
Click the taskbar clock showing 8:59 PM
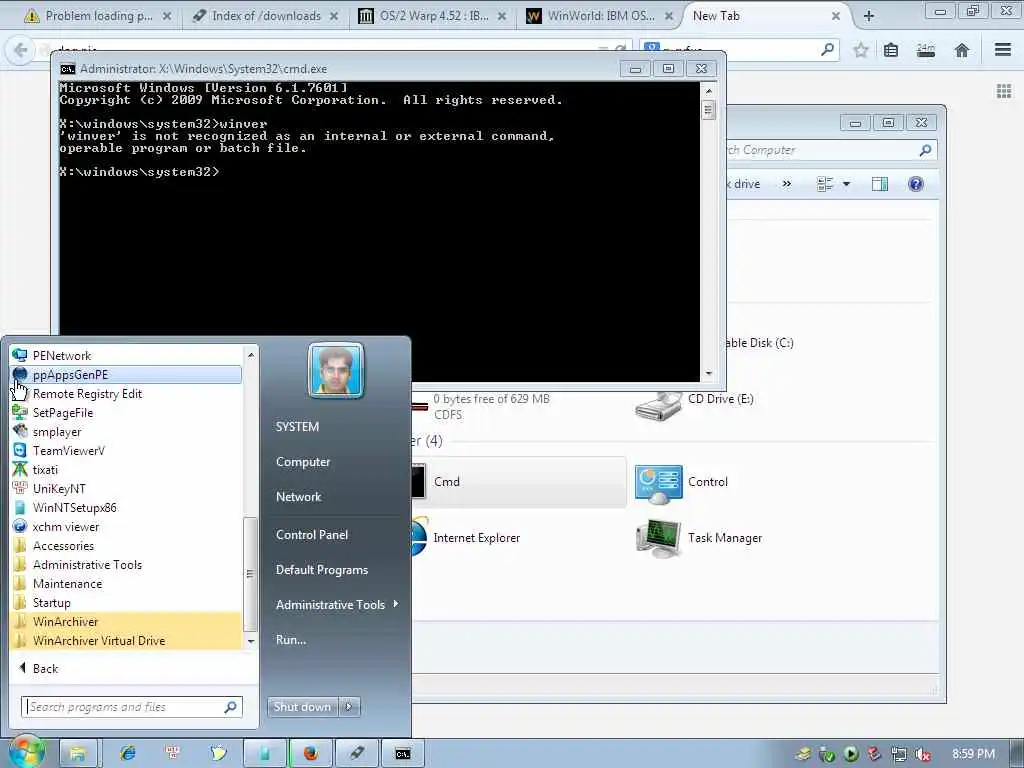[973, 754]
